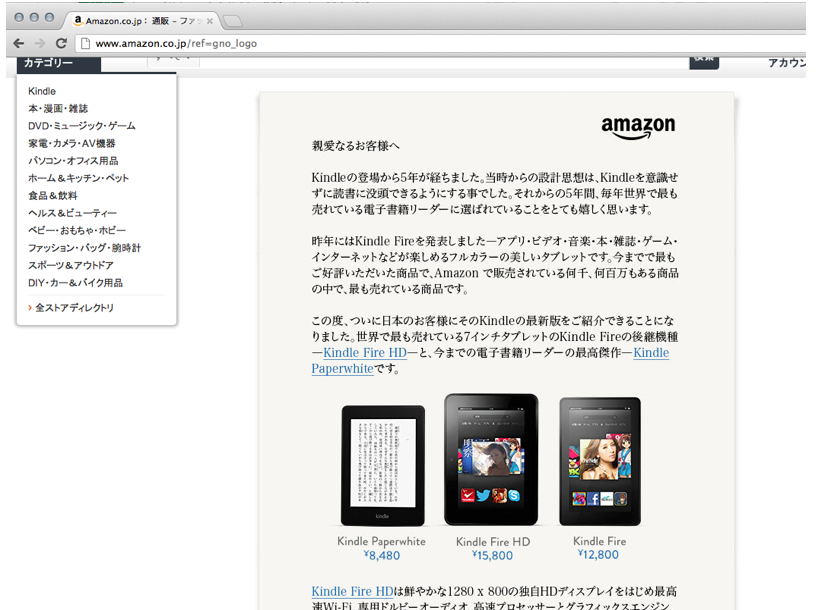Image resolution: width=816 pixels, height=610 pixels.
Task: Select Kindle in the category menu
Action: pyautogui.click(x=42, y=91)
